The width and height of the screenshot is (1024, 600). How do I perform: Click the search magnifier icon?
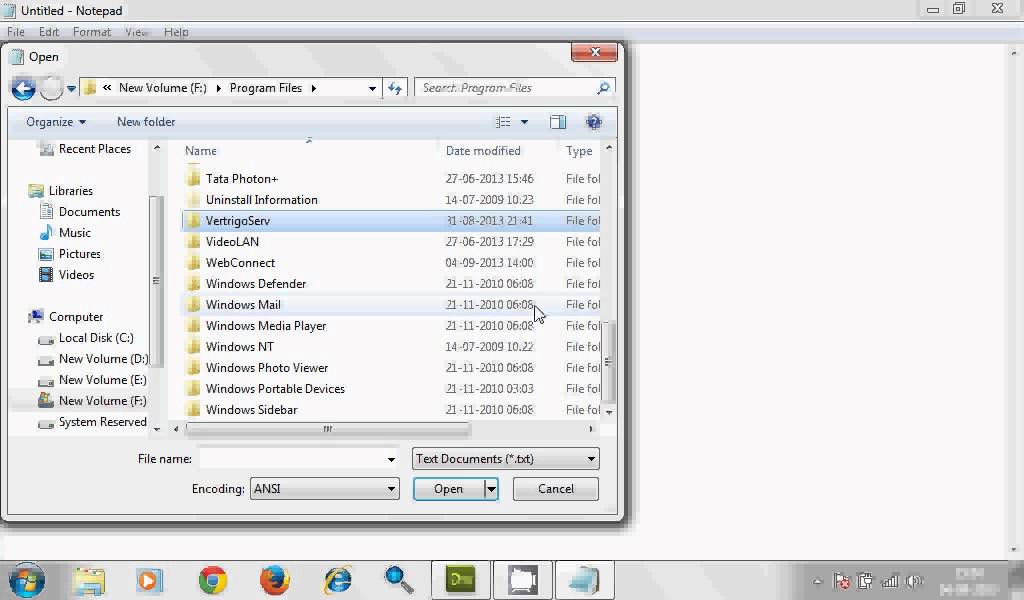pos(603,87)
